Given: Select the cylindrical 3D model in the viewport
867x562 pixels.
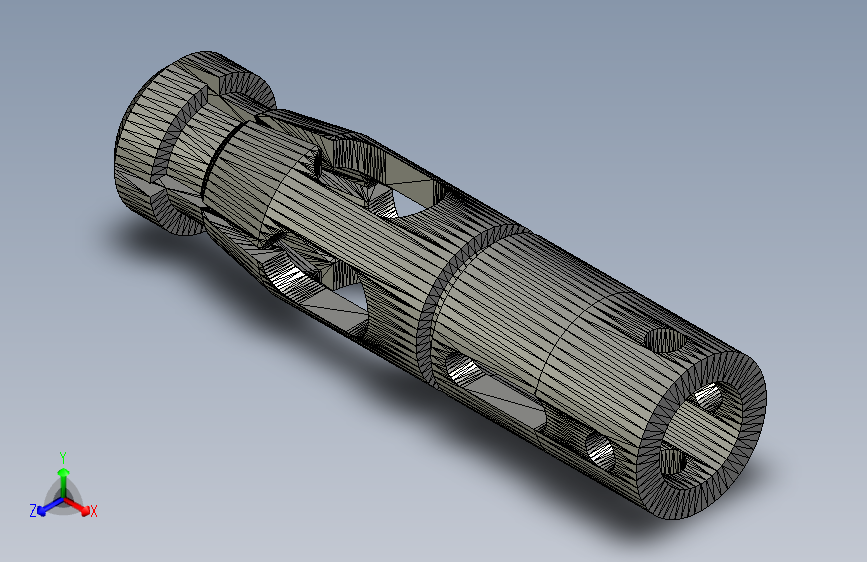Looking at the screenshot, I should (440, 285).
